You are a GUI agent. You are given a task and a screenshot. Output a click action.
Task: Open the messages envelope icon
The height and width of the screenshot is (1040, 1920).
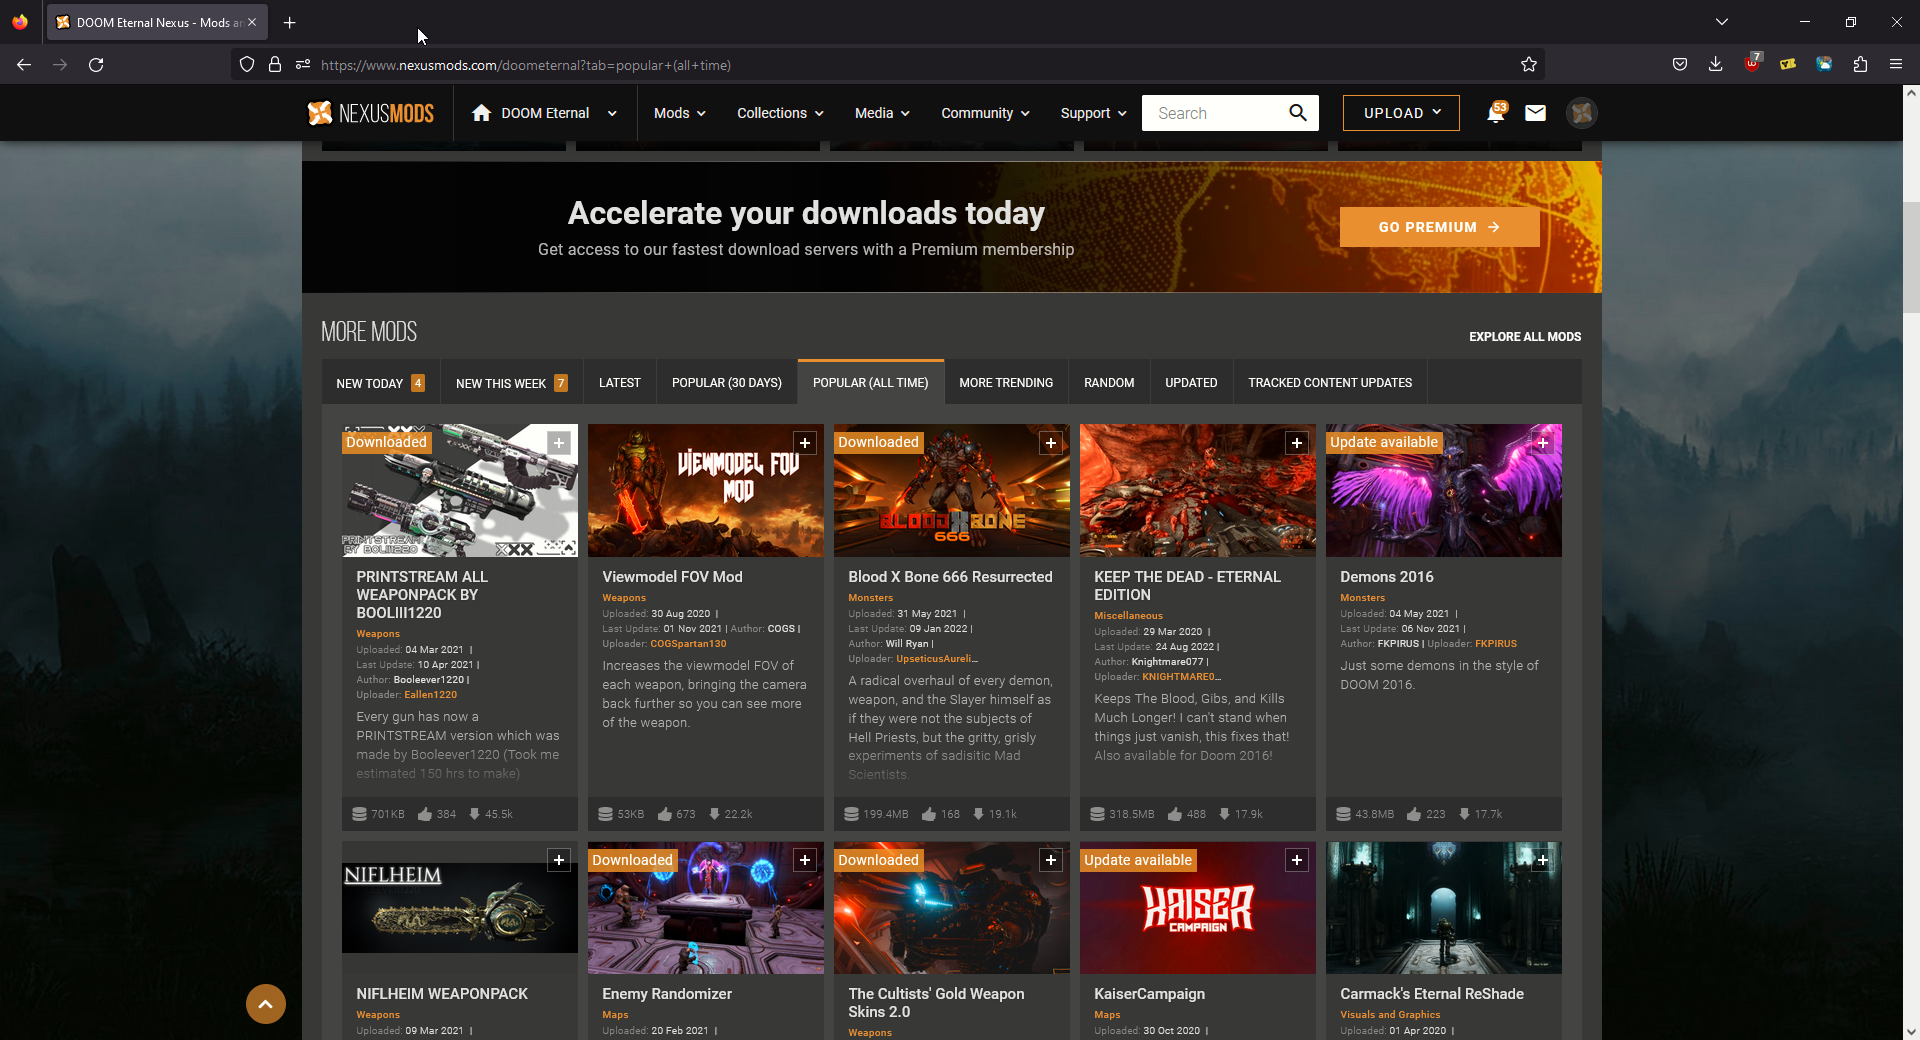[x=1535, y=113]
